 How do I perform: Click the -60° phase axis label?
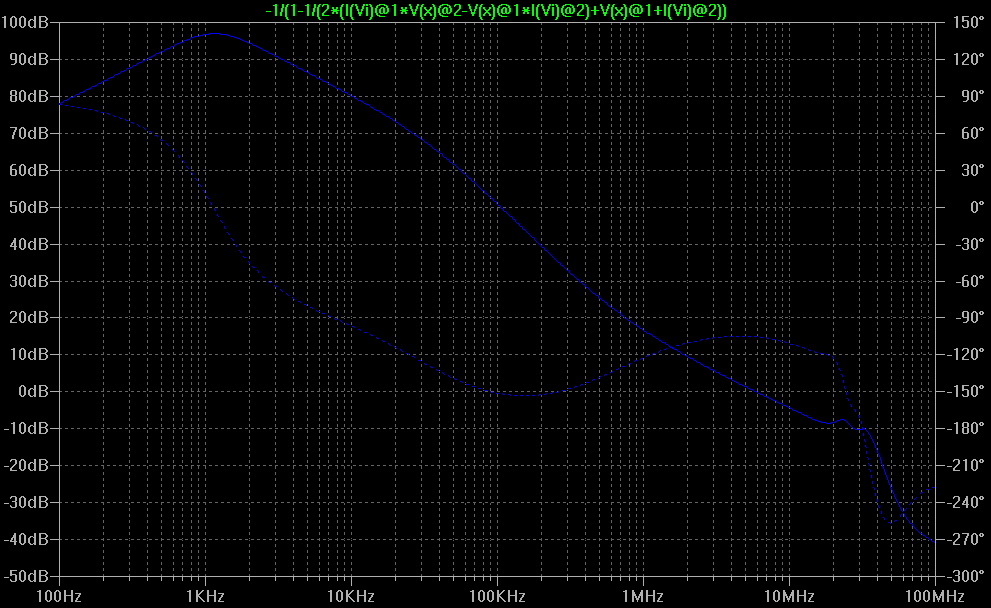pos(970,281)
